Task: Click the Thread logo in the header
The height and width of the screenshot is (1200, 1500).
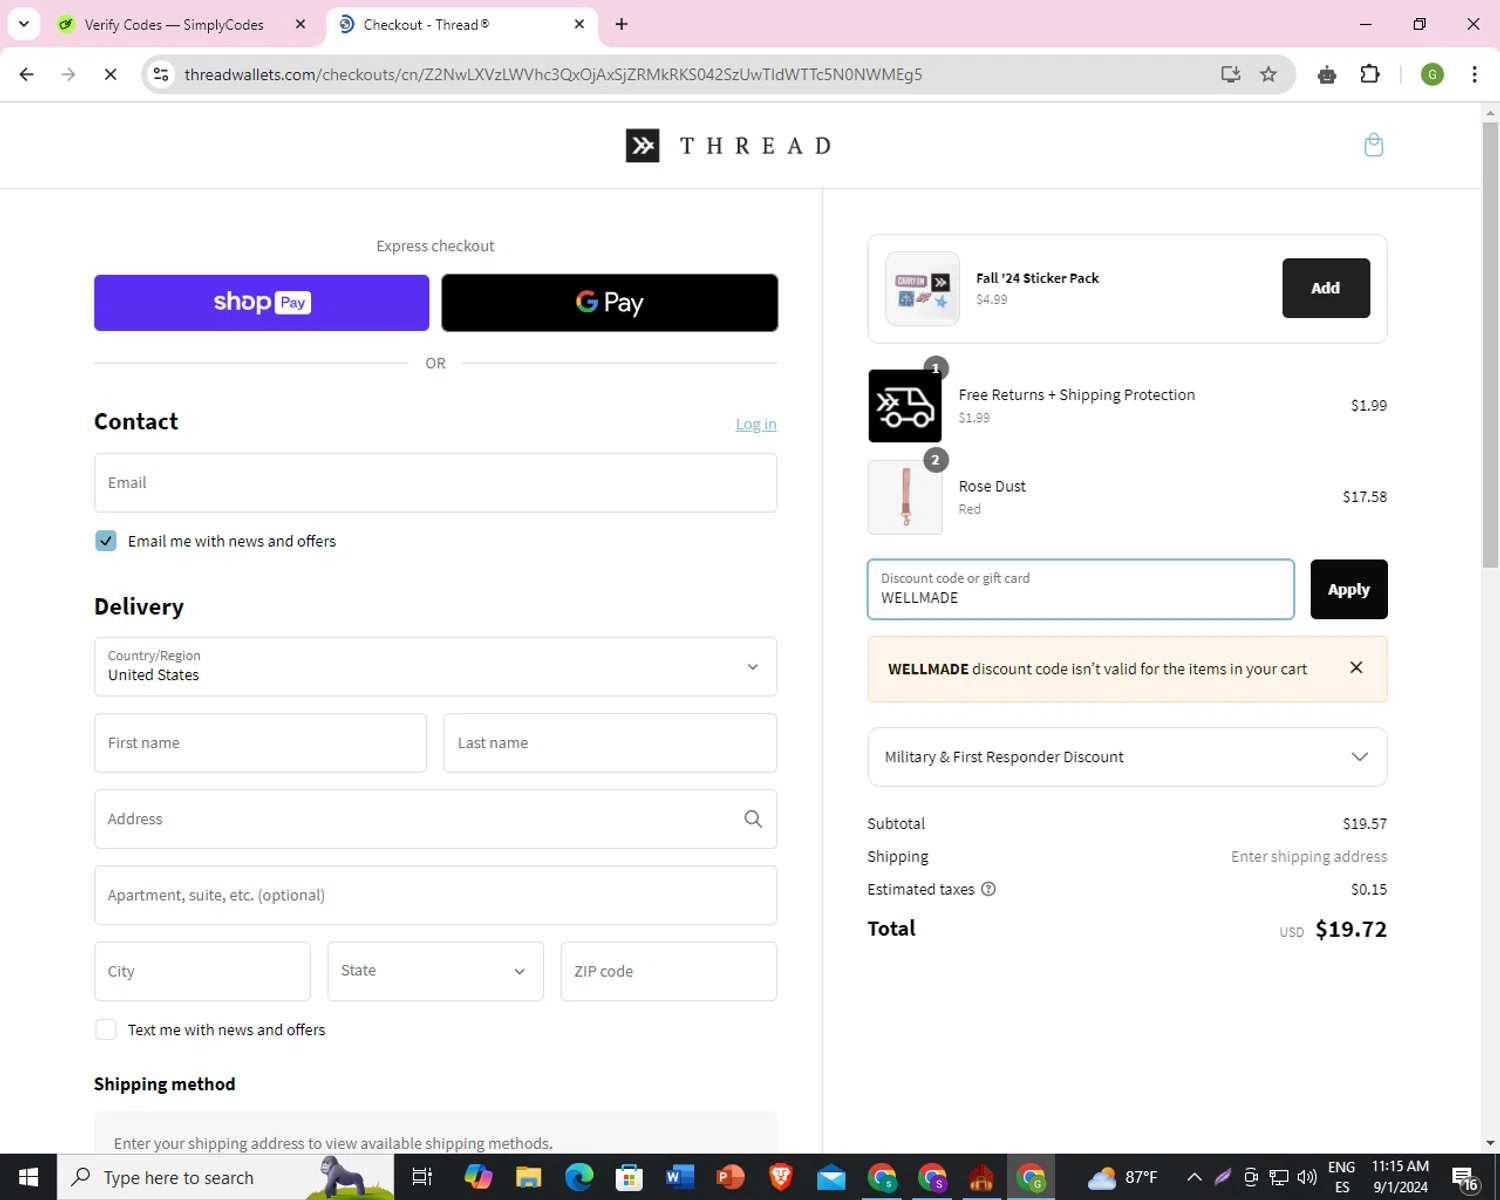Action: tap(729, 146)
